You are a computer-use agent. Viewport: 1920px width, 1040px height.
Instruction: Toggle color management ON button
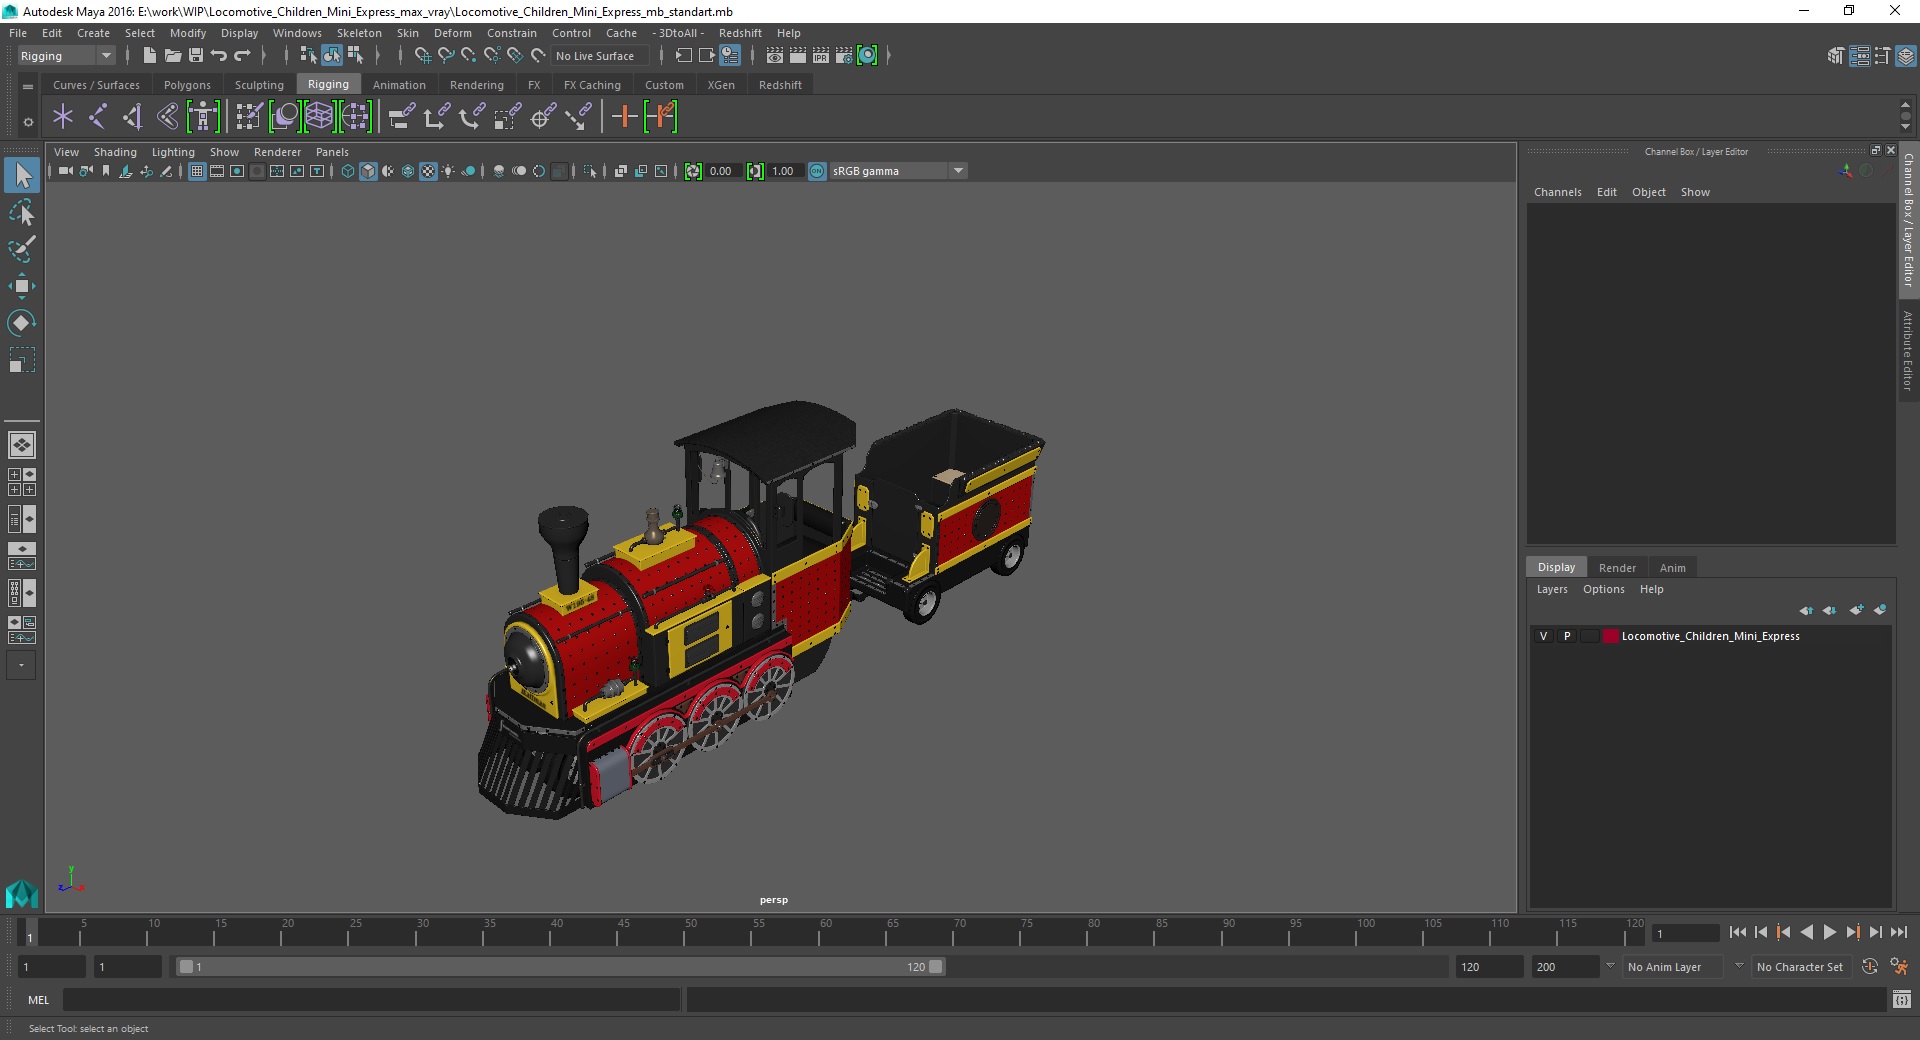817,171
